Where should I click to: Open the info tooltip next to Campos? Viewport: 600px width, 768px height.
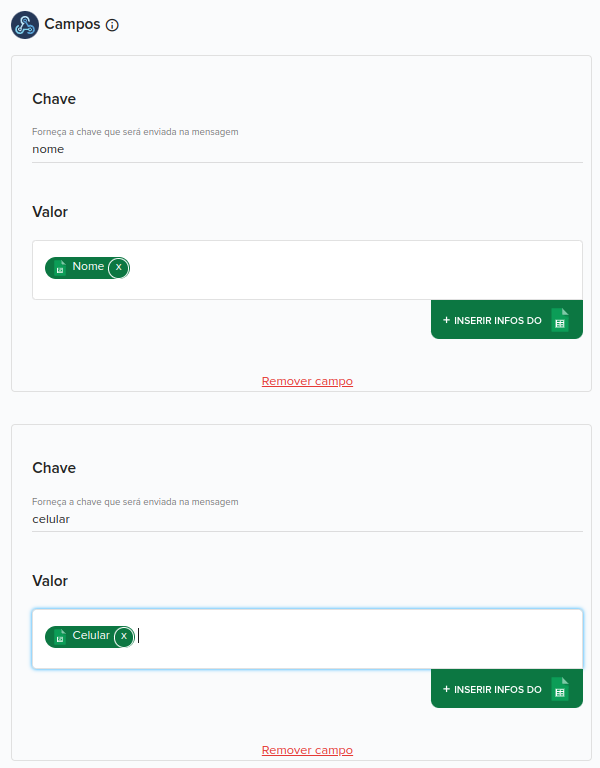(112, 25)
